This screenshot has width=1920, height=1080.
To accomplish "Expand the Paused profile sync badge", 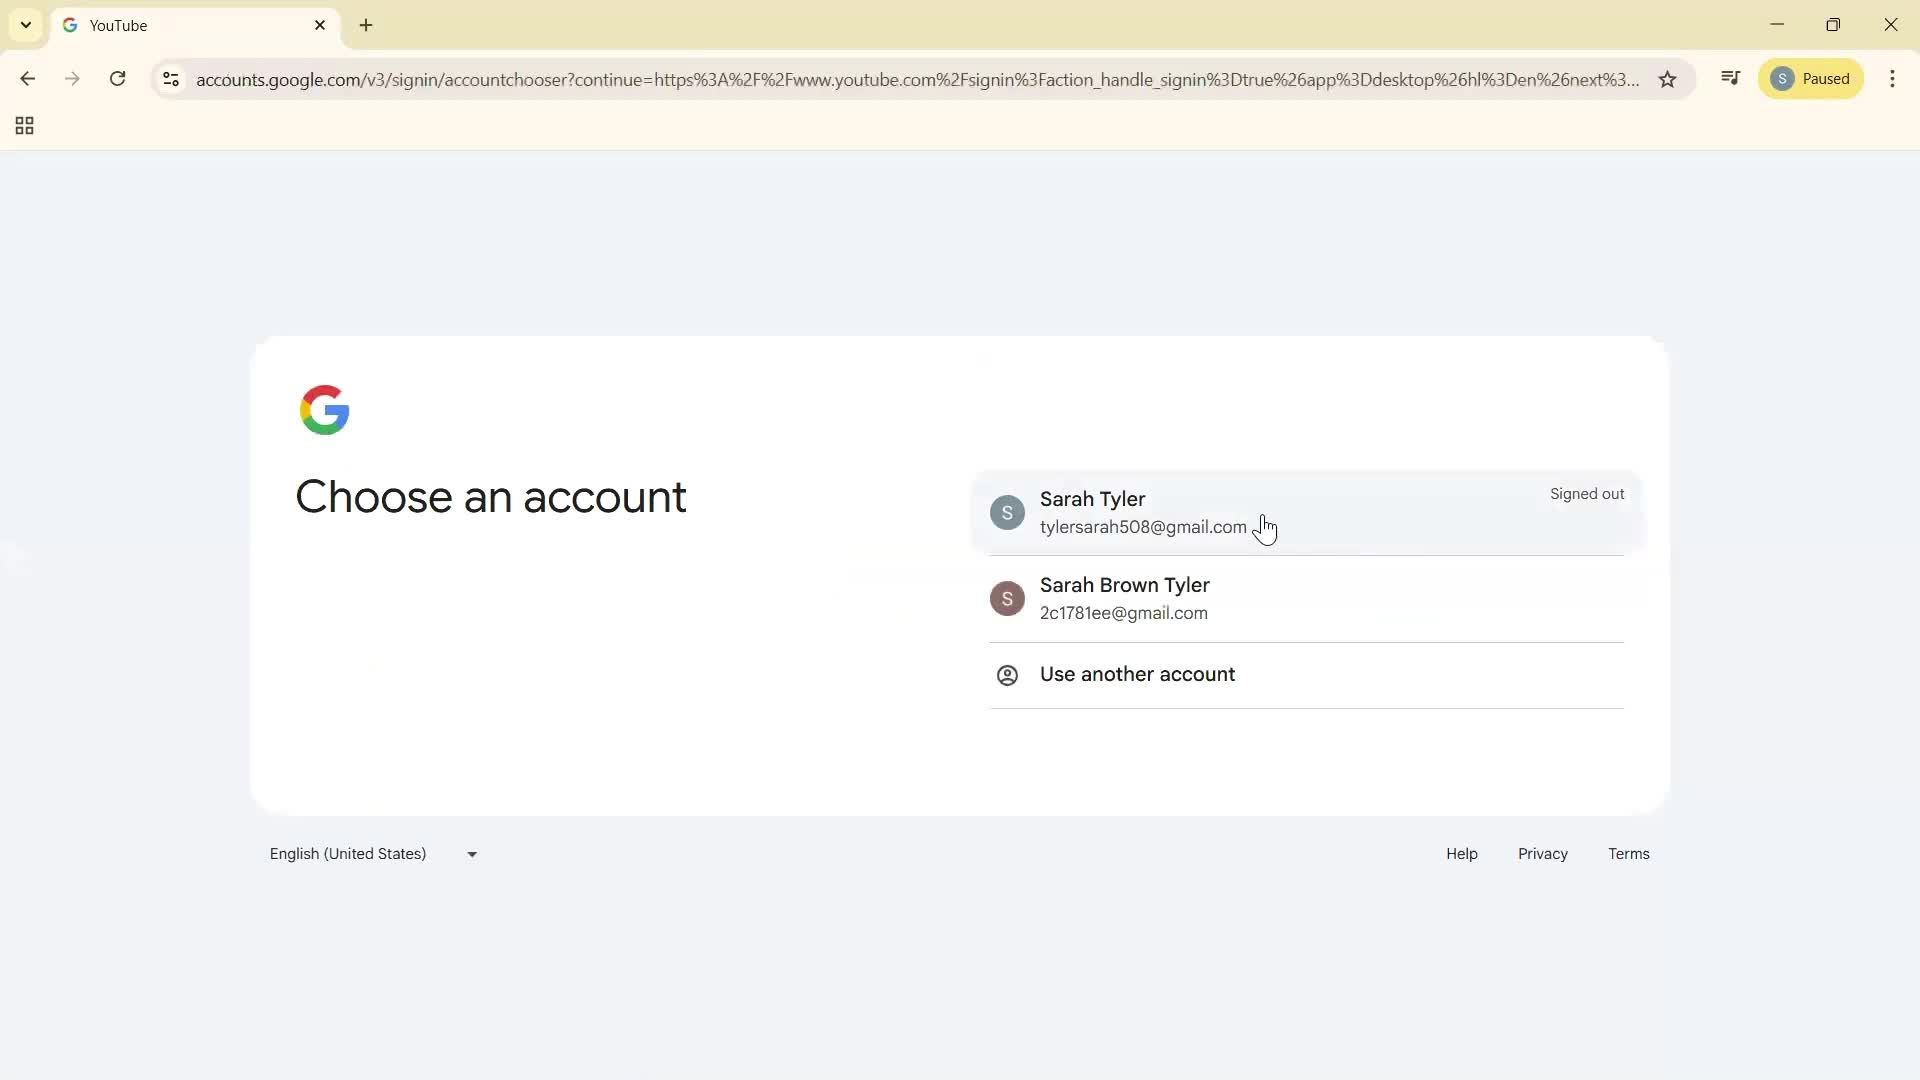I will coord(1812,78).
